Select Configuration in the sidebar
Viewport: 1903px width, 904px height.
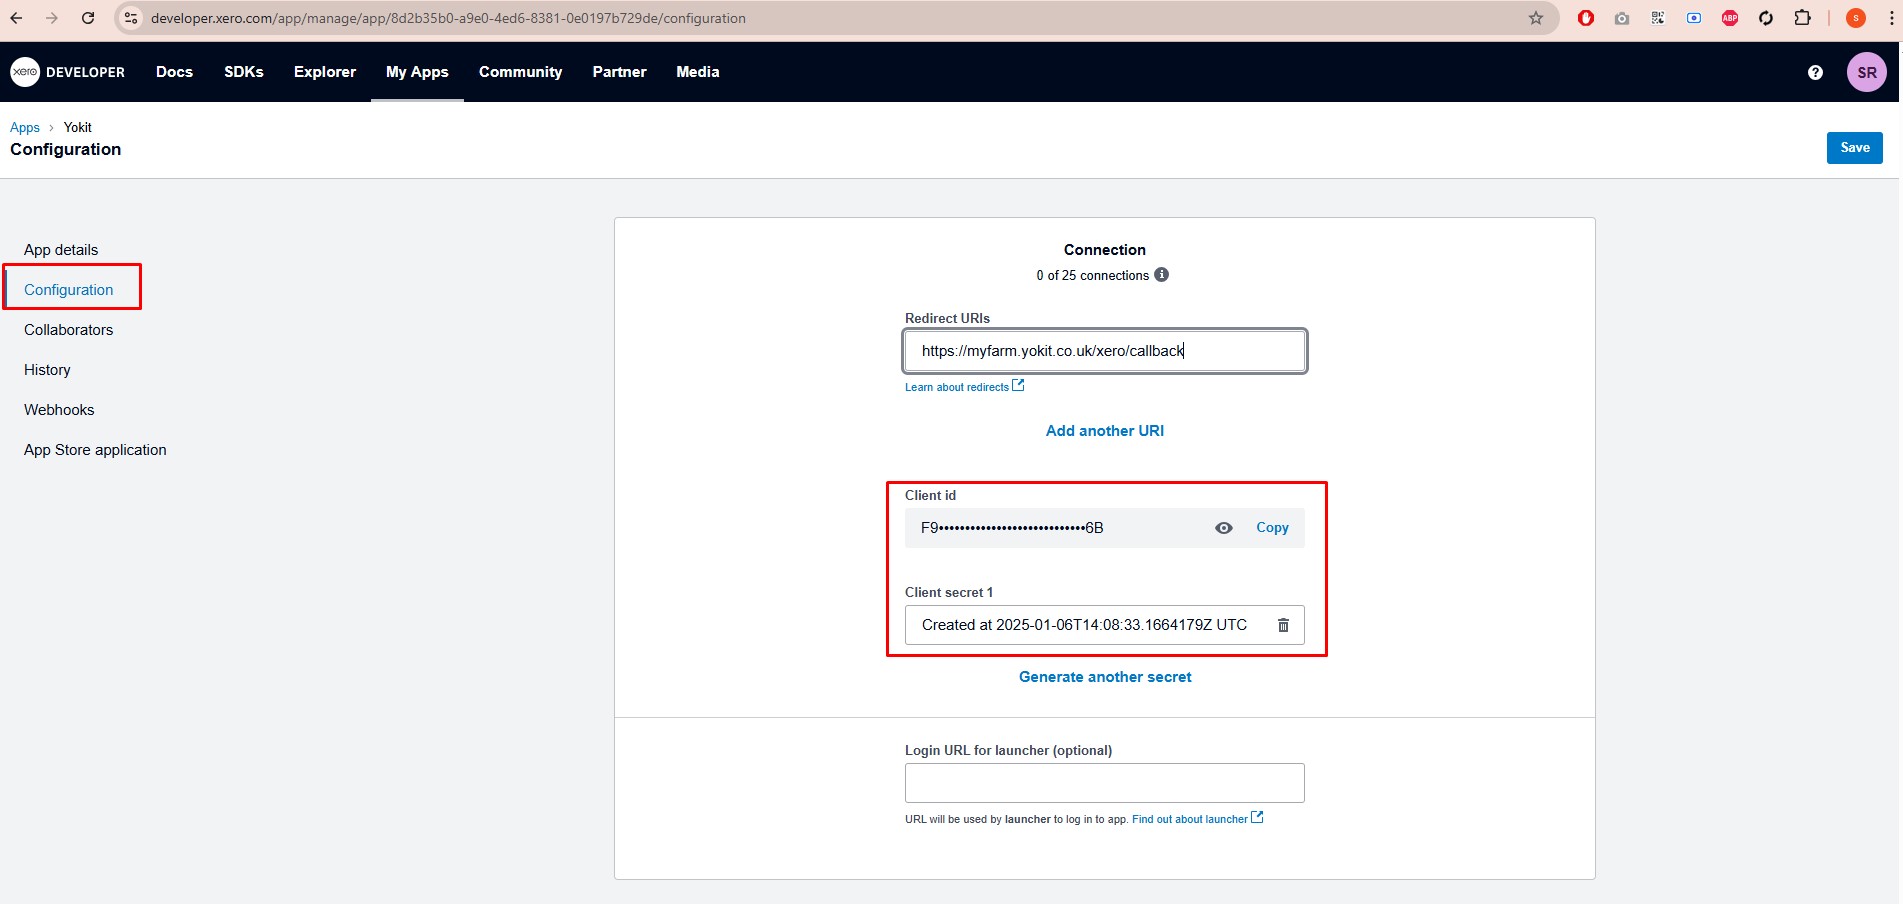[69, 290]
